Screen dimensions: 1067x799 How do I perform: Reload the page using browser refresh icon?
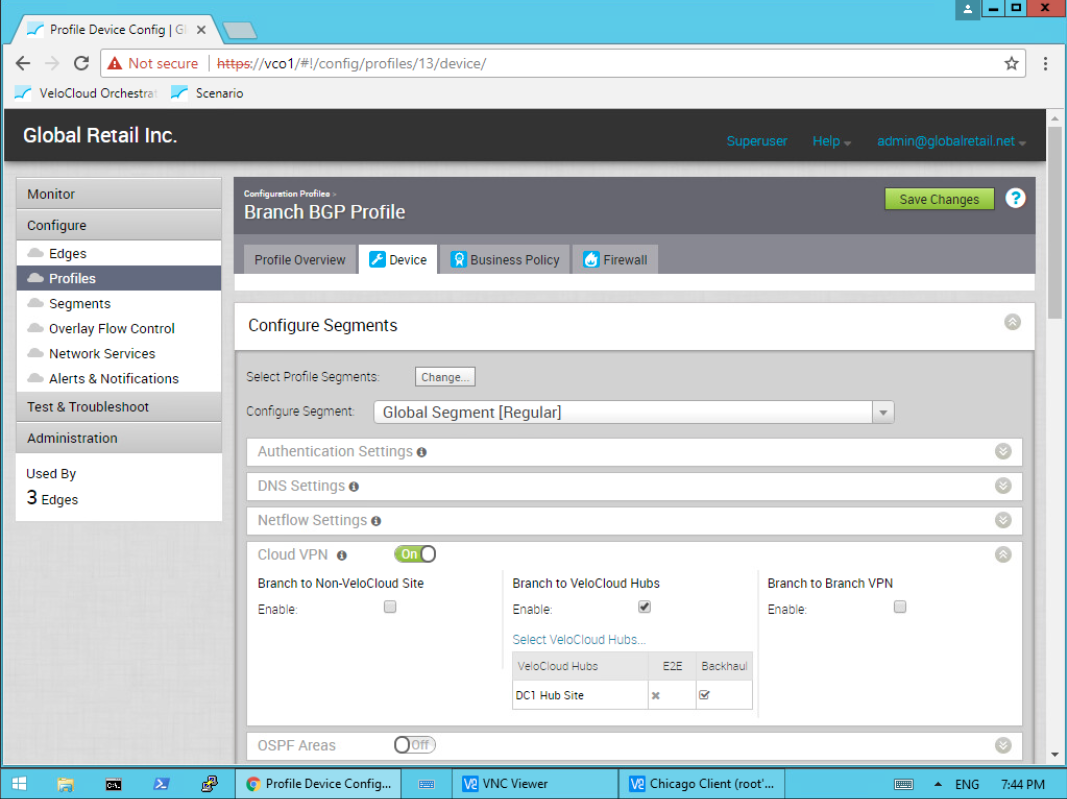click(x=82, y=63)
